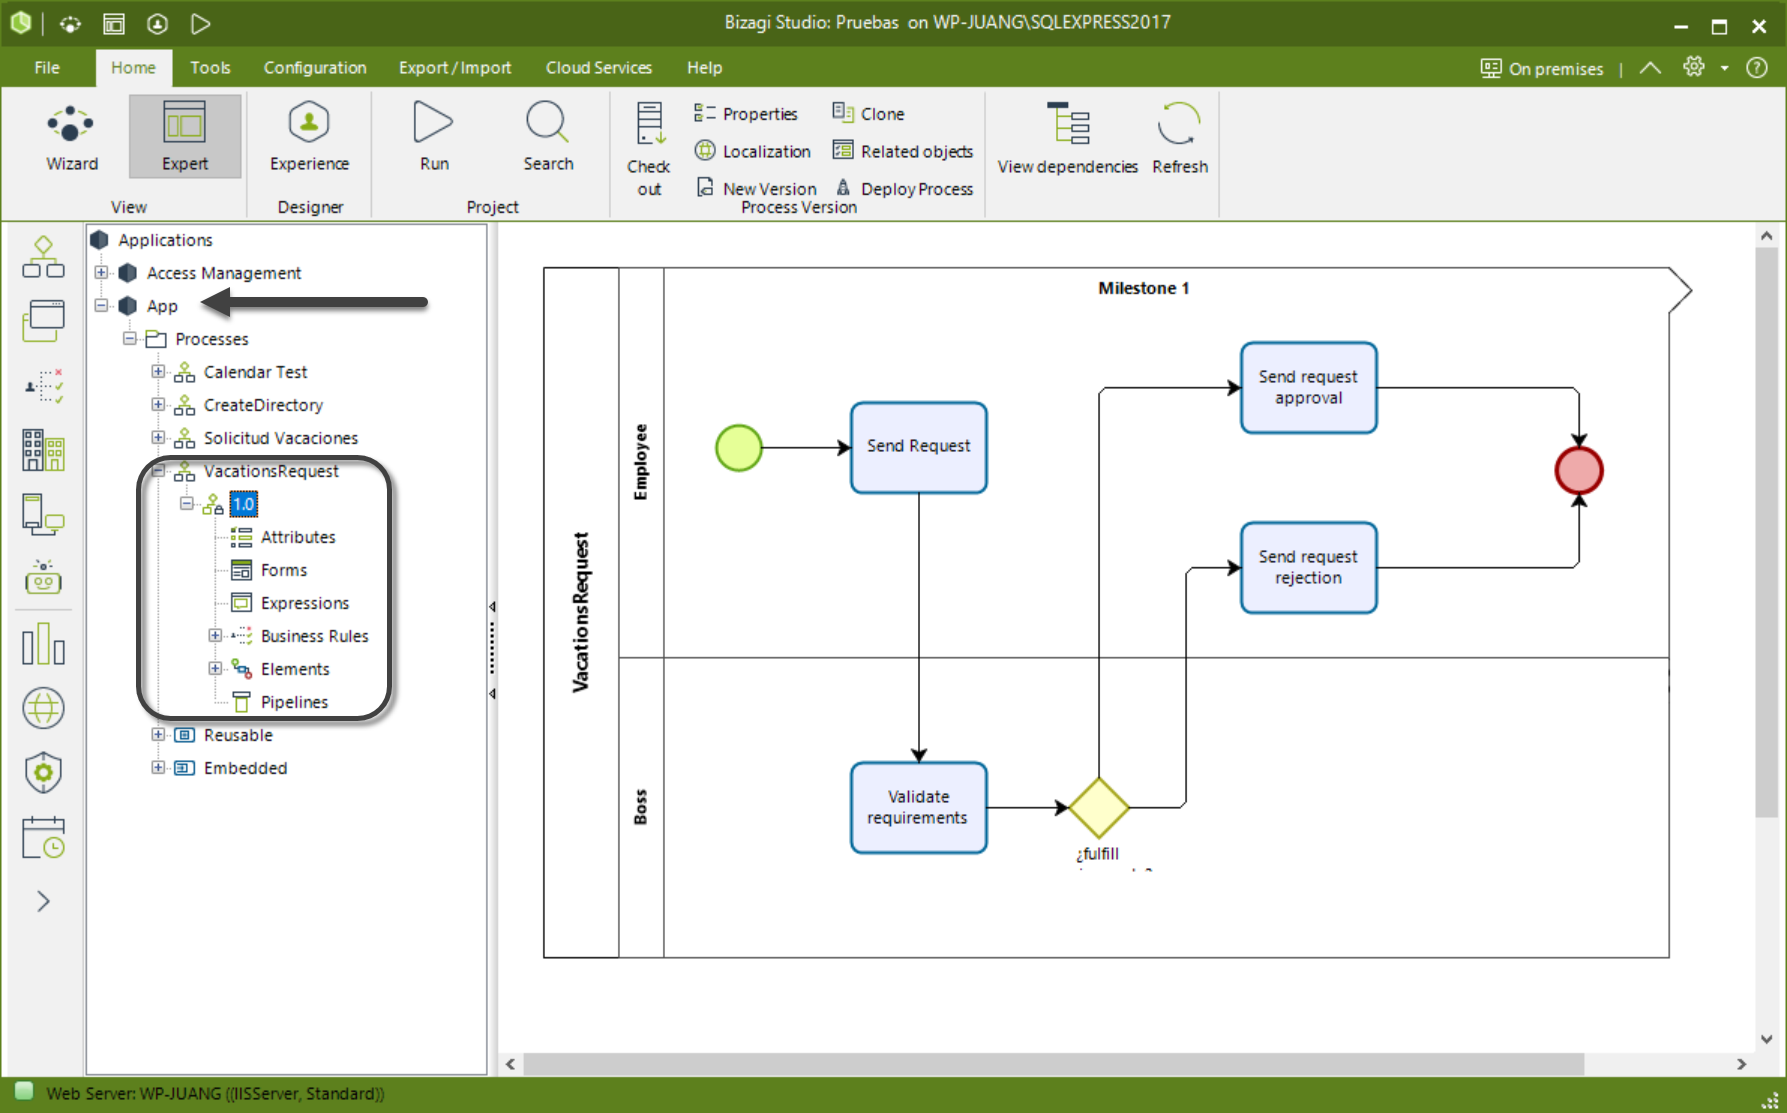This screenshot has width=1787, height=1113.
Task: Open the Configuration tab
Action: point(315,68)
